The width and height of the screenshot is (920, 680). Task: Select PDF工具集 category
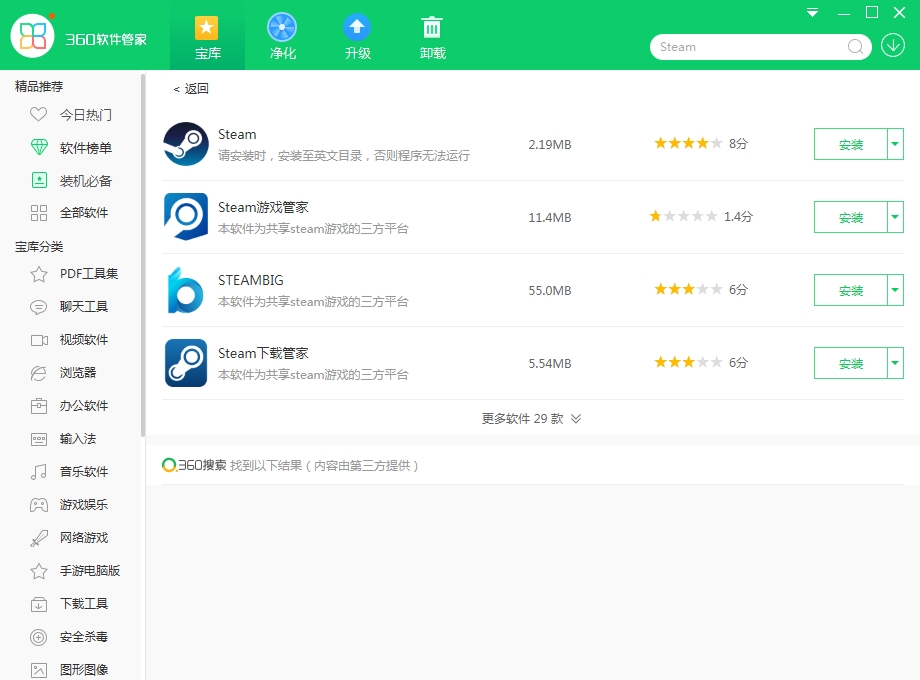click(x=89, y=274)
